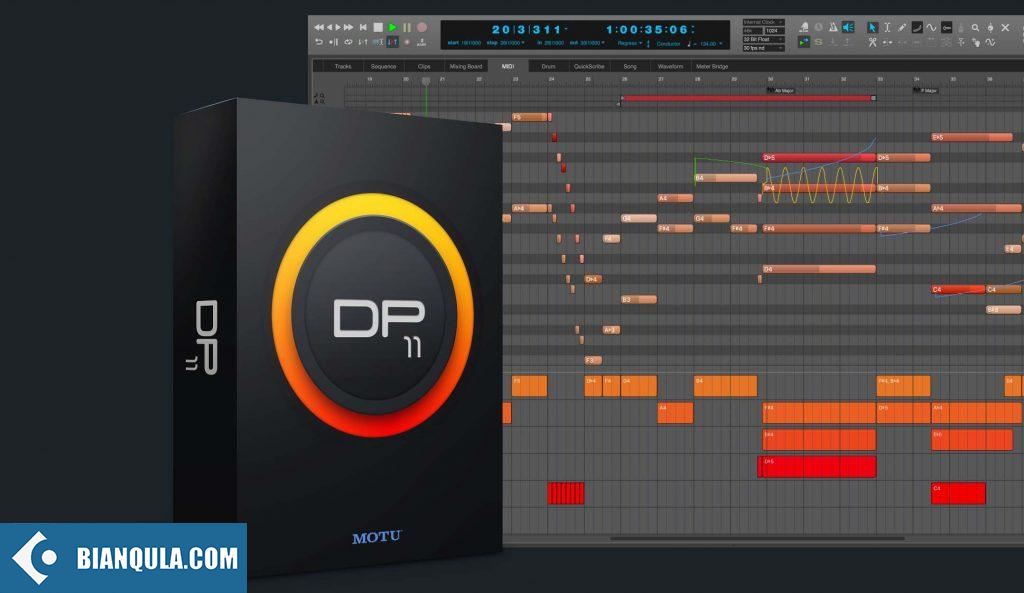Select the Reshape curve tool

coord(917,27)
